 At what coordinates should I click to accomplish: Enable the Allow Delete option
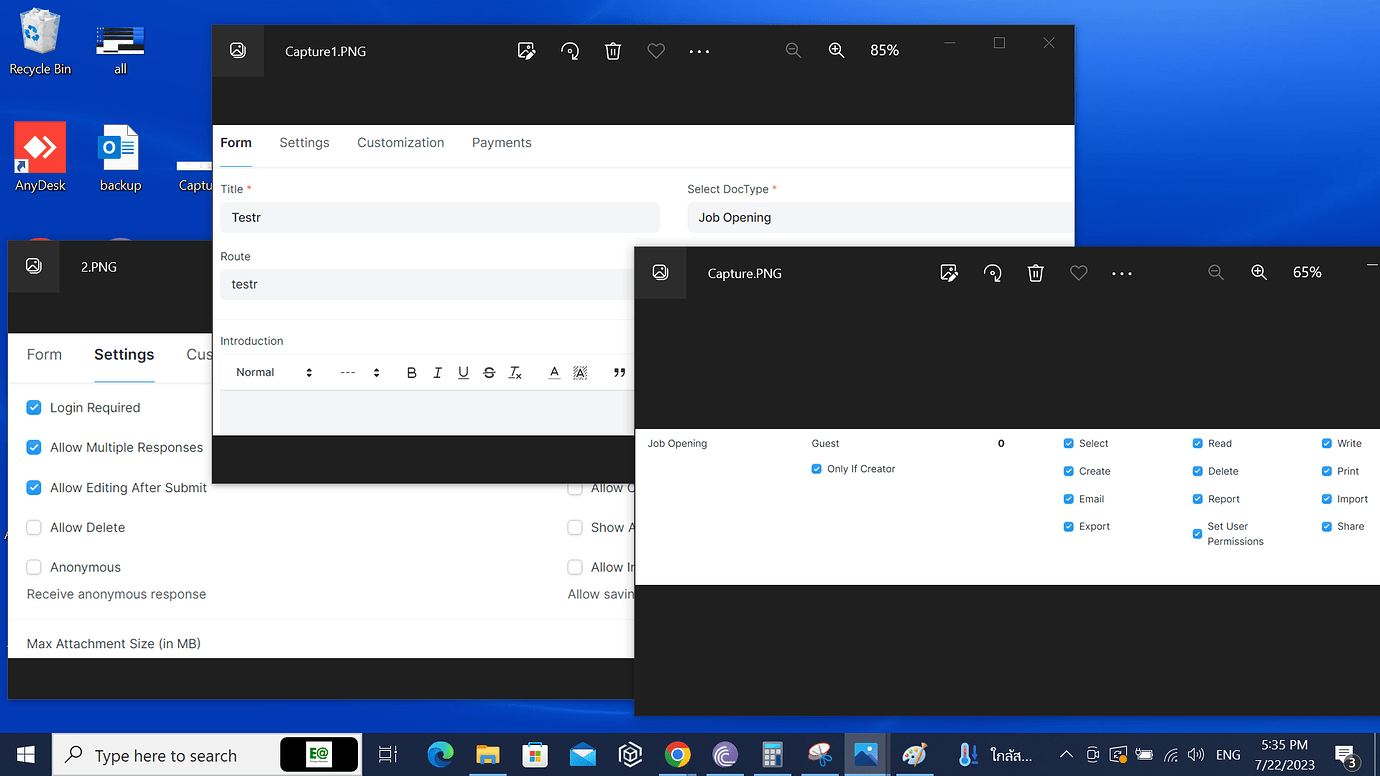click(33, 527)
